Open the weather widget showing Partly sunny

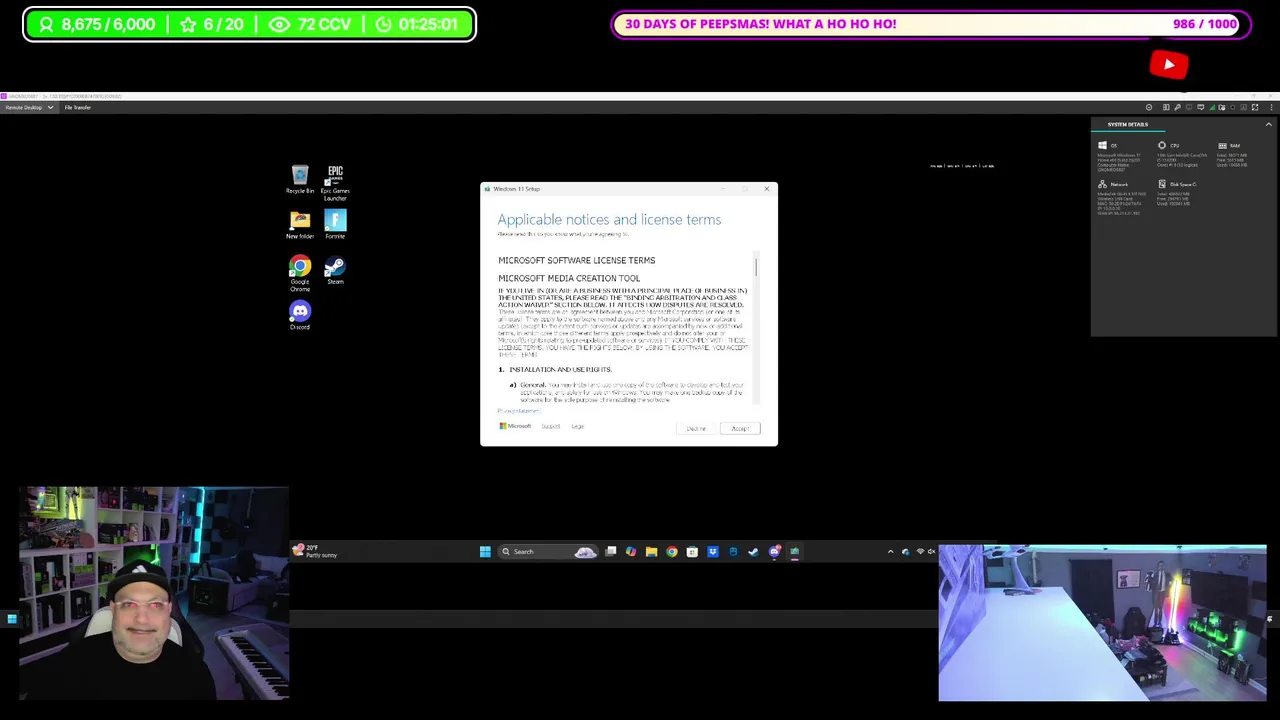point(315,551)
